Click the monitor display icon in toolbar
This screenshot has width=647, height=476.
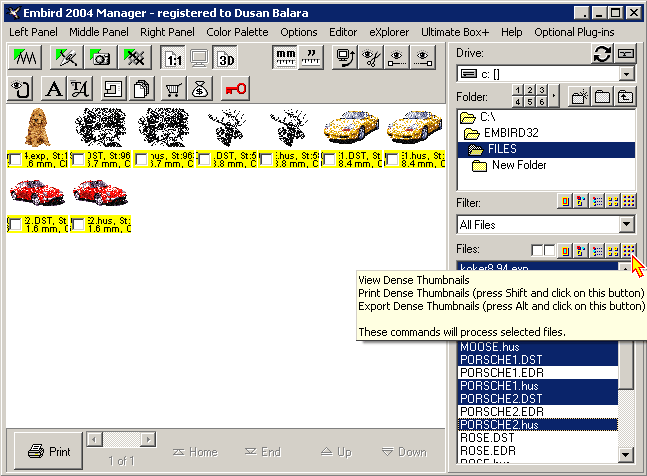coord(199,58)
